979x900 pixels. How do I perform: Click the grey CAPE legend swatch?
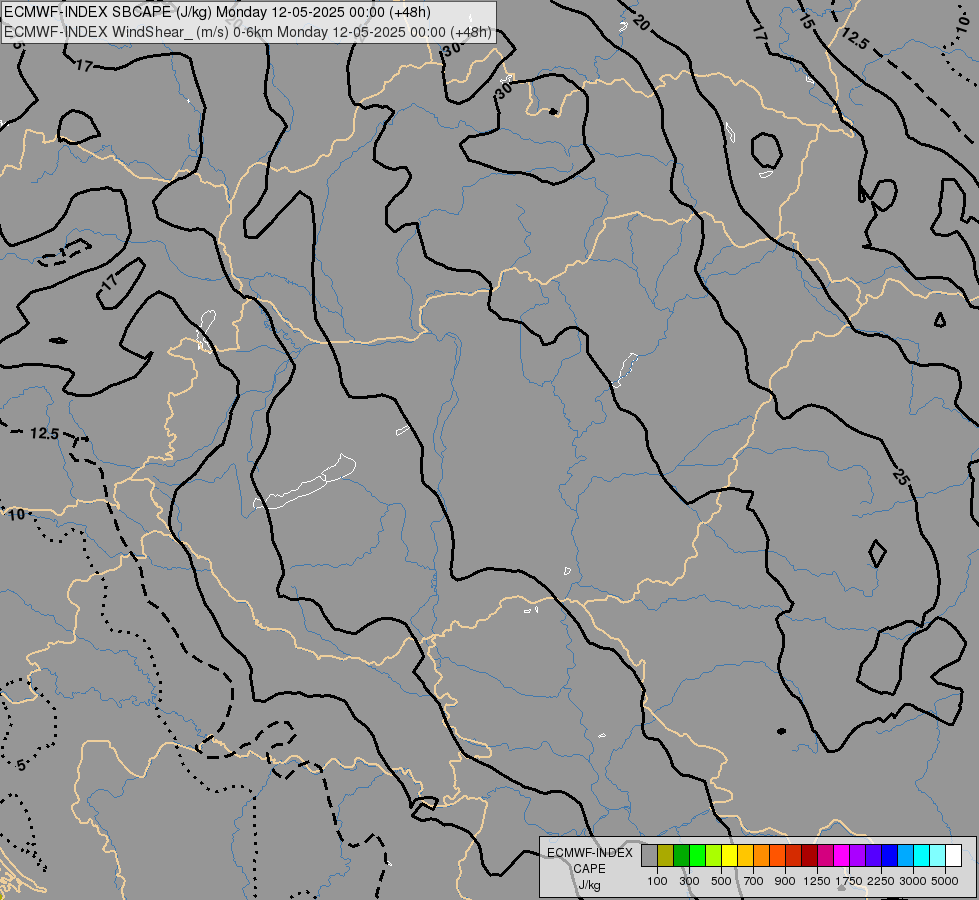pos(649,855)
